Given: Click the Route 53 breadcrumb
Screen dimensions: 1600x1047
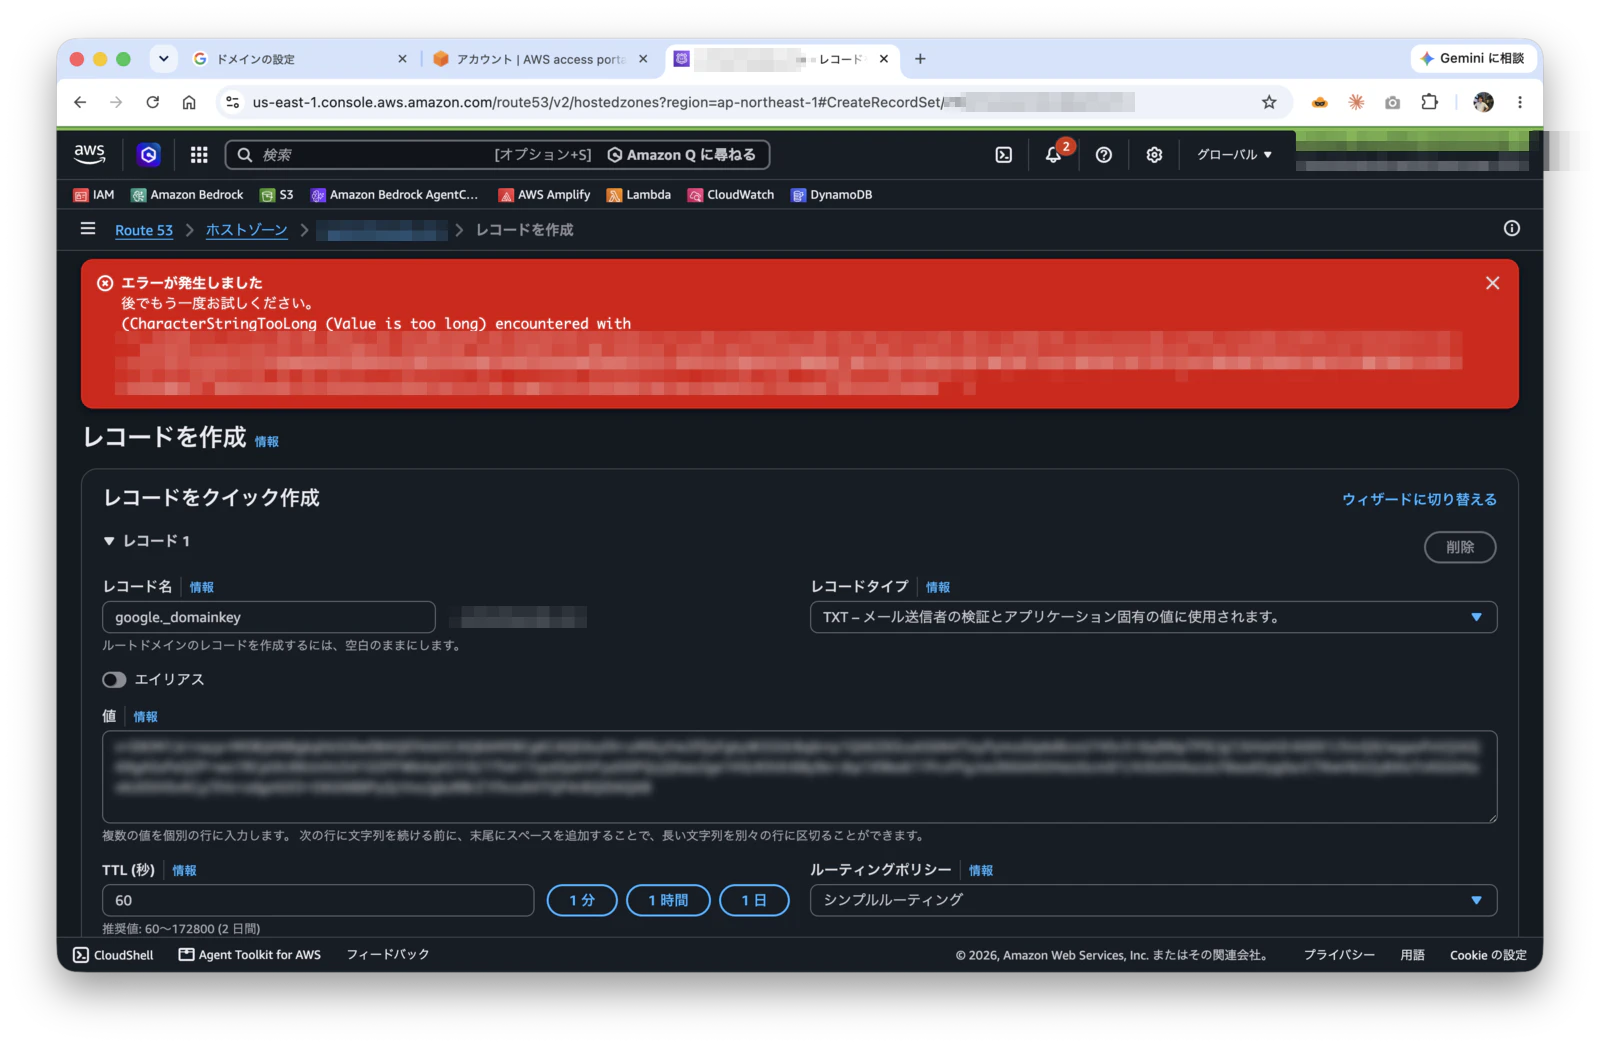Looking at the screenshot, I should pos(144,230).
